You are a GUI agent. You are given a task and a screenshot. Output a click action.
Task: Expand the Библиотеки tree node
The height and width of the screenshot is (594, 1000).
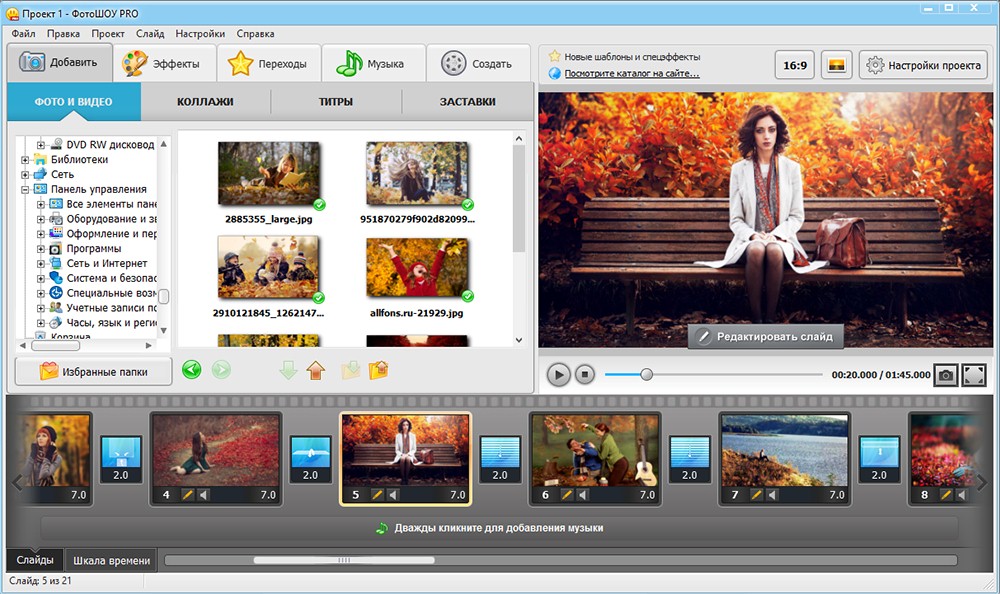tap(26, 160)
